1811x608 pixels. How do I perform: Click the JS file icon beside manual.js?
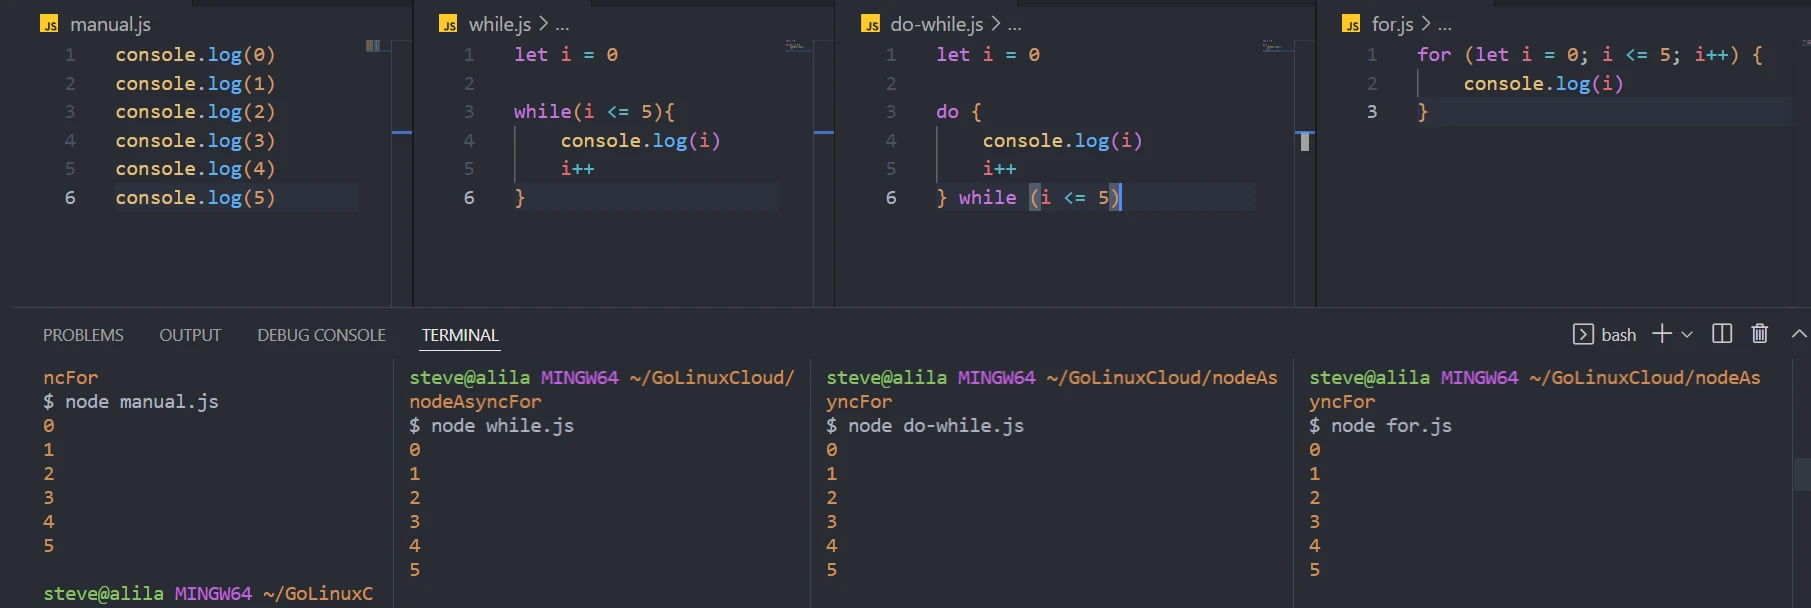pos(49,24)
